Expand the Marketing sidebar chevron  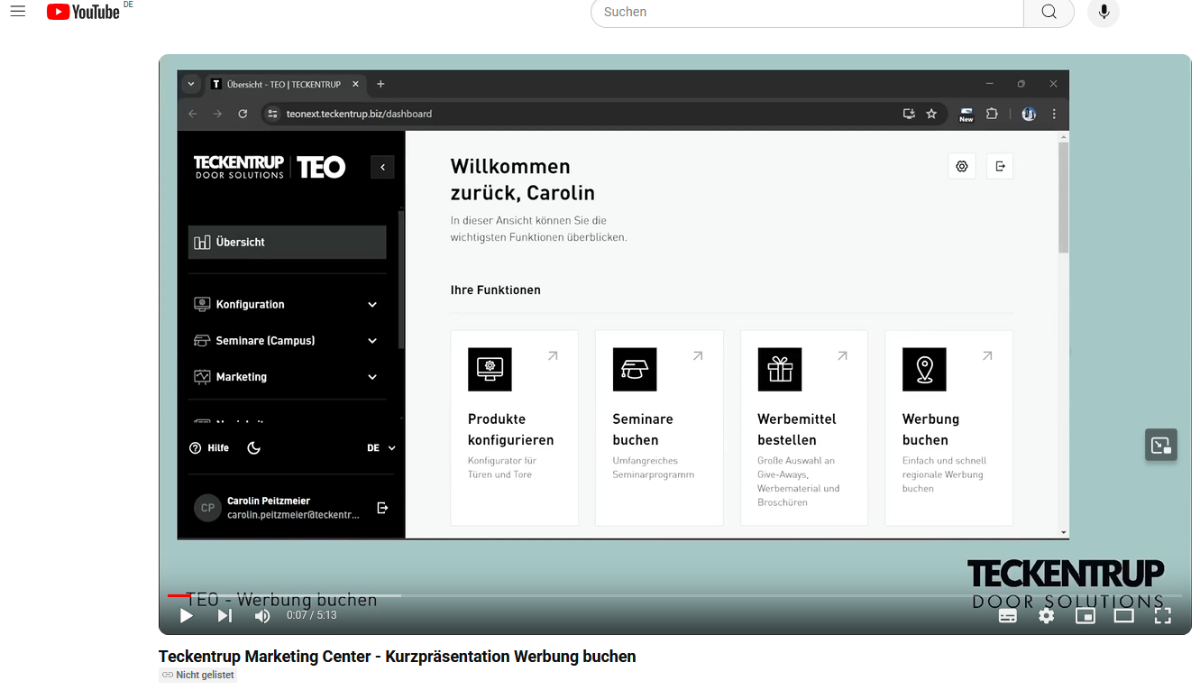tap(372, 377)
